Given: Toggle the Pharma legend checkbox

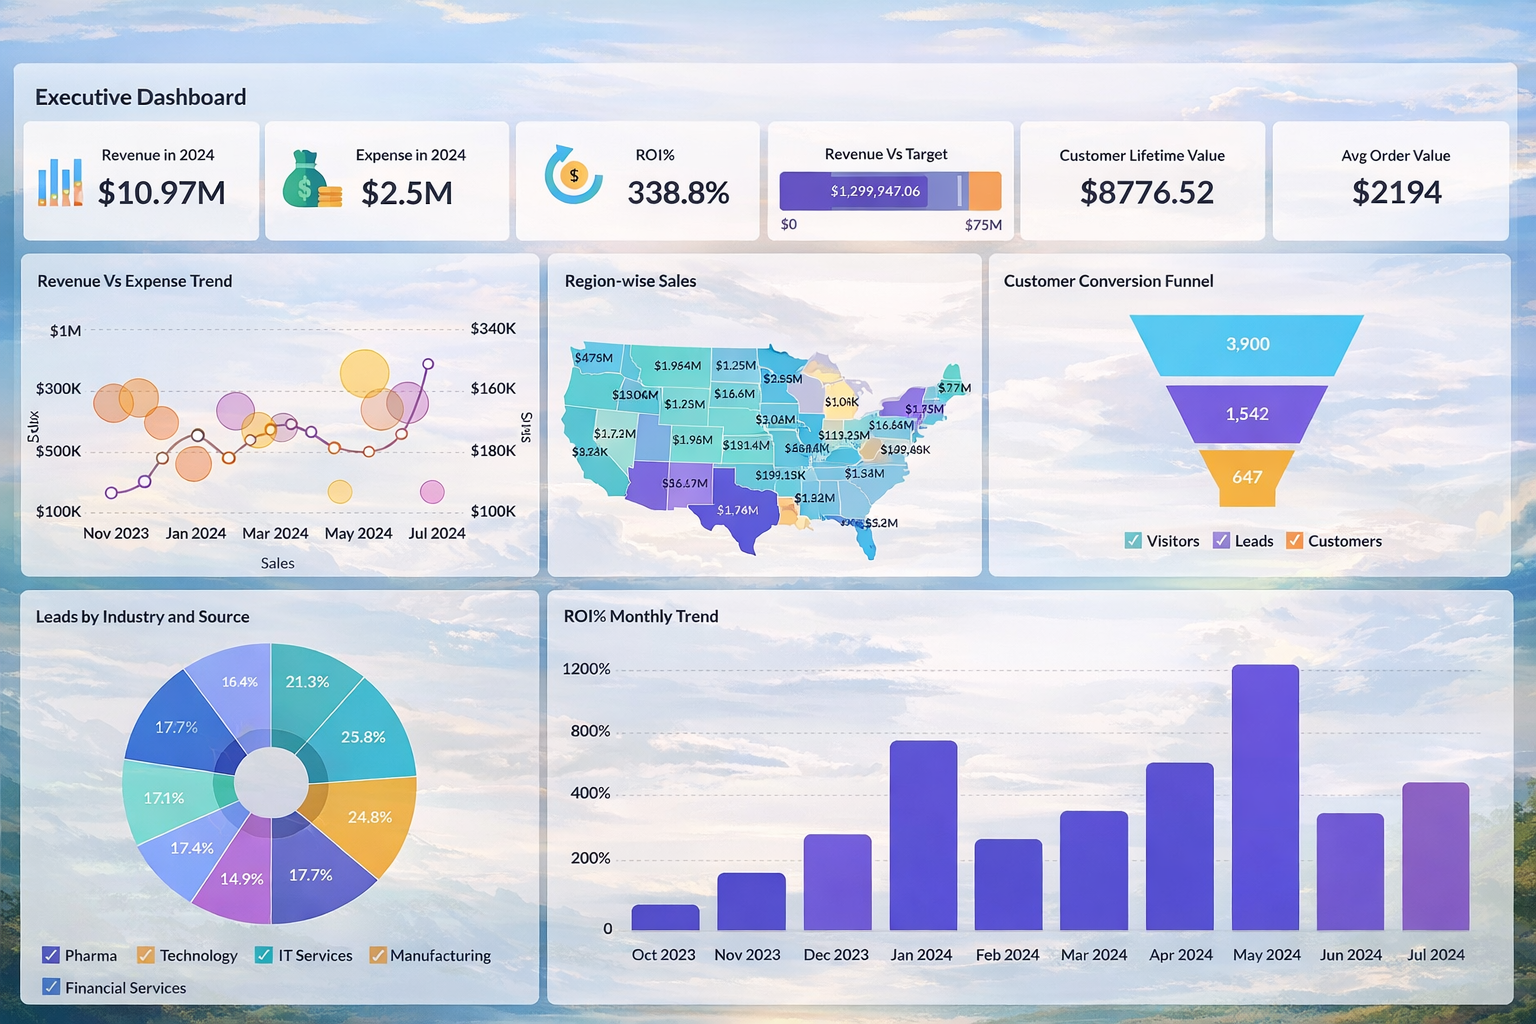Looking at the screenshot, I should (51, 955).
